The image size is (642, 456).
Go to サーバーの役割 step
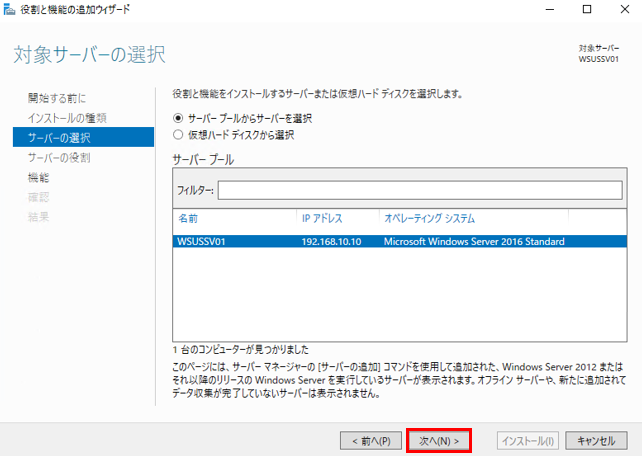tap(60, 157)
